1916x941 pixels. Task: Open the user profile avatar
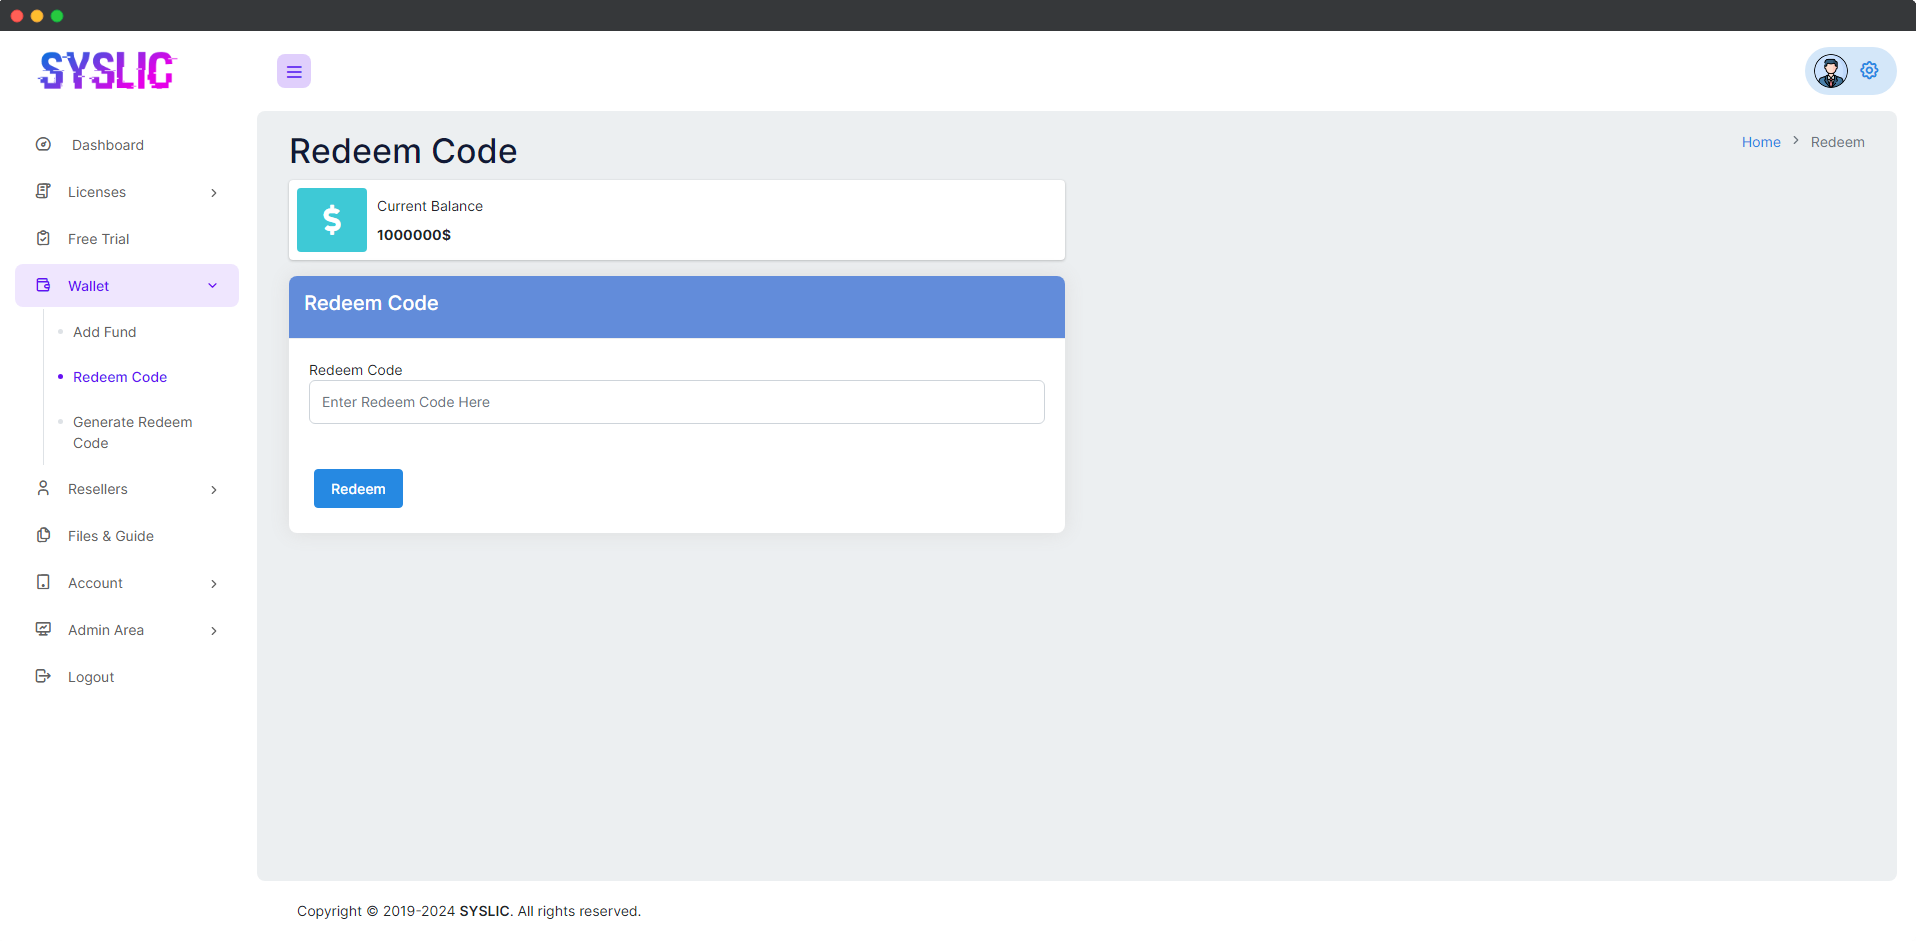point(1830,71)
